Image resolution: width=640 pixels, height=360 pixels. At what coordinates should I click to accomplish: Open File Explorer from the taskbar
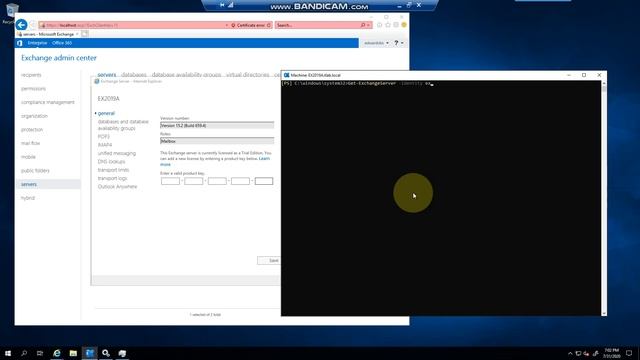click(x=73, y=353)
